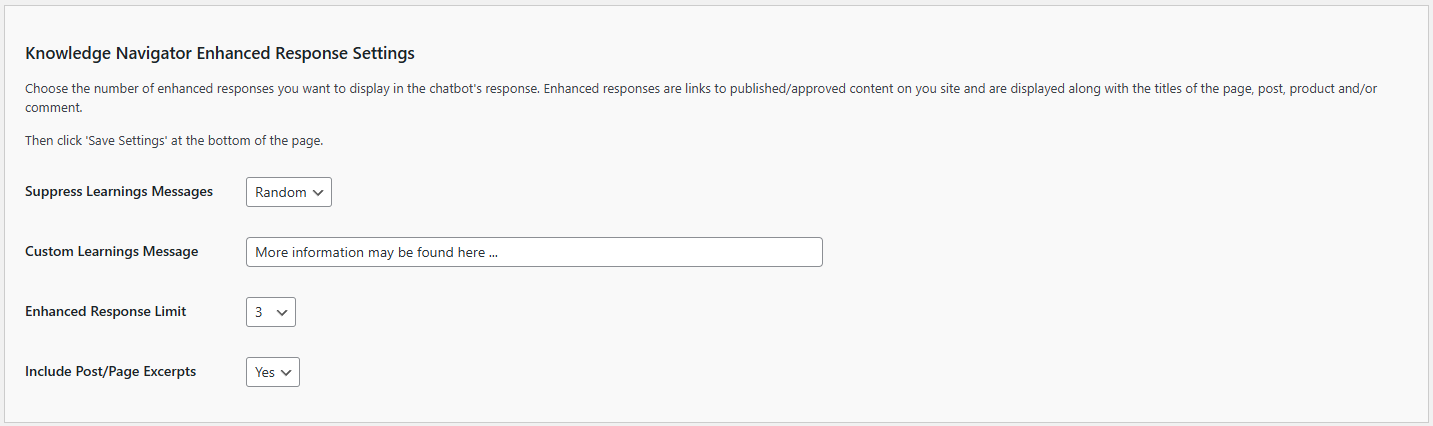Image resolution: width=1433 pixels, height=426 pixels.
Task: Click the Include Post/Page Excerpts label
Action: point(111,371)
